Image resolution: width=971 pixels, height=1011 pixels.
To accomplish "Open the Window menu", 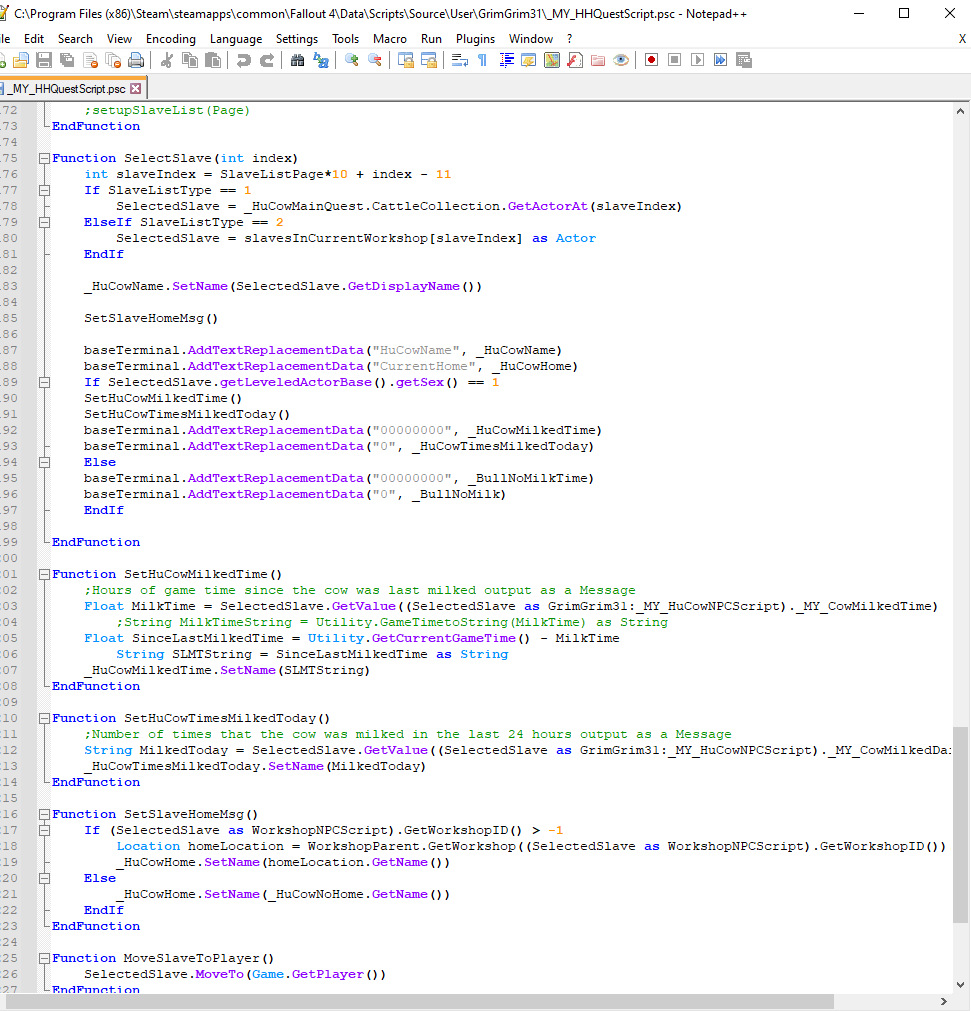I will (531, 39).
